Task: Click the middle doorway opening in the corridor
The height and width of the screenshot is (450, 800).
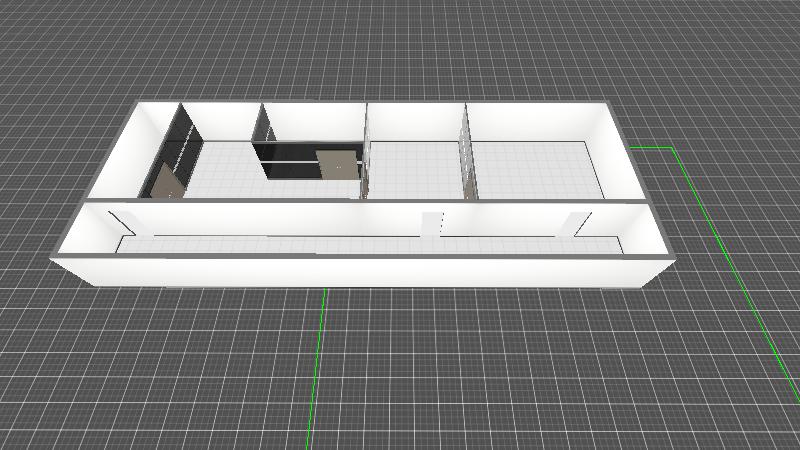Action: 432,225
